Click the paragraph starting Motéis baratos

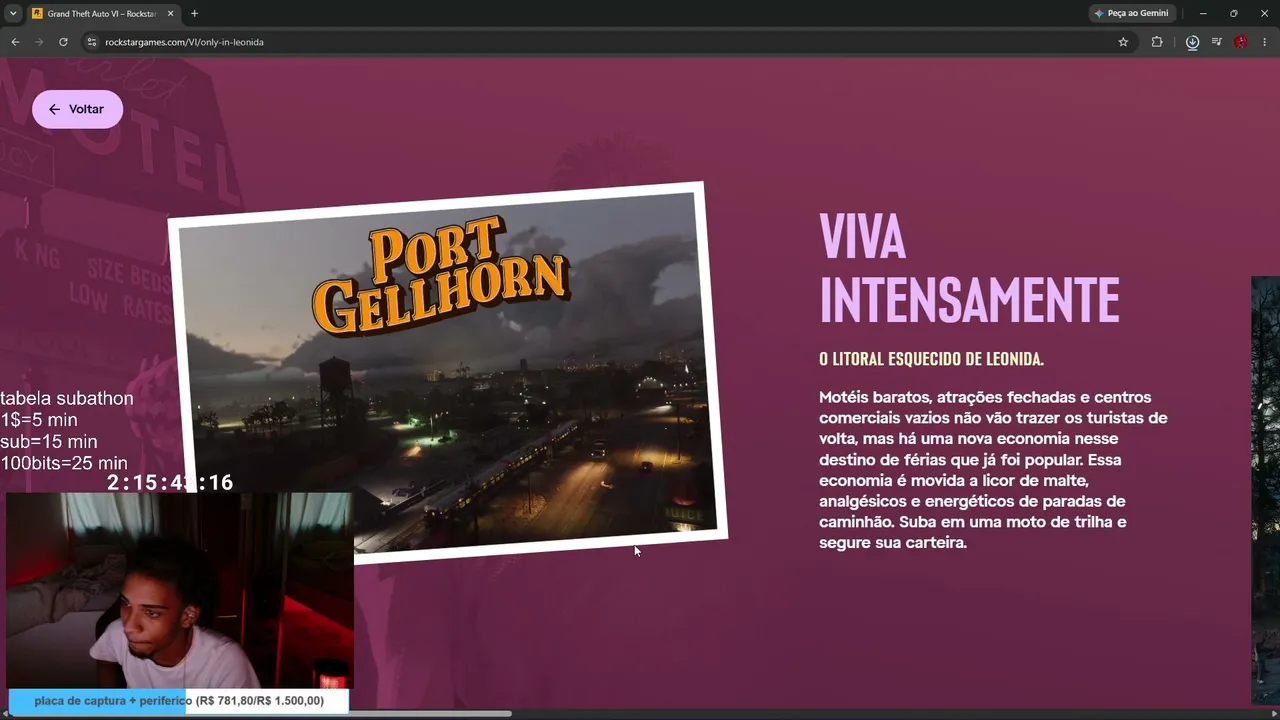993,470
